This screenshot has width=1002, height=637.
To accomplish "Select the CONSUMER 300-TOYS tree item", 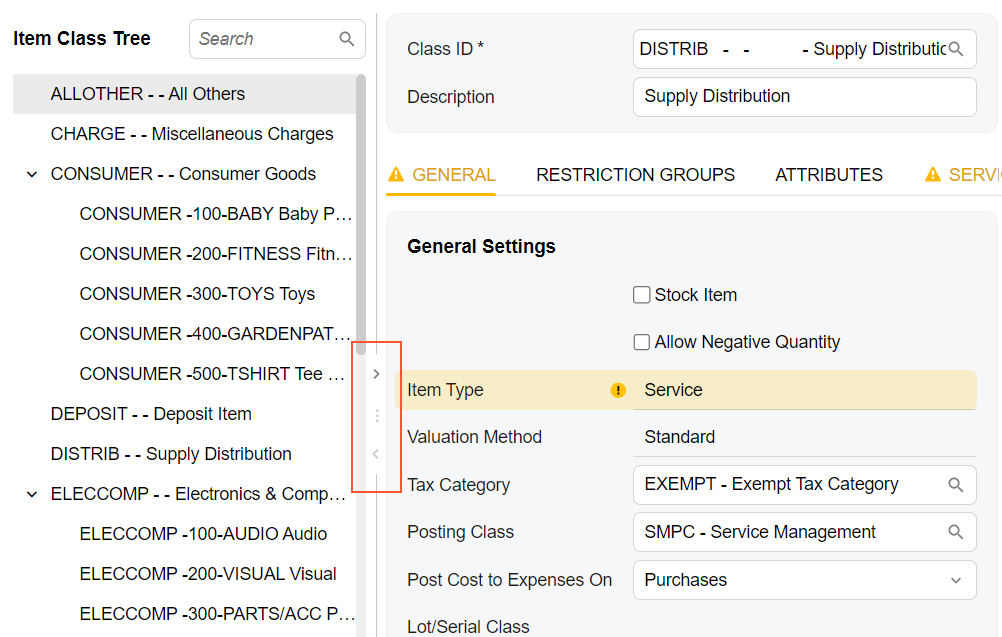I will point(197,294).
